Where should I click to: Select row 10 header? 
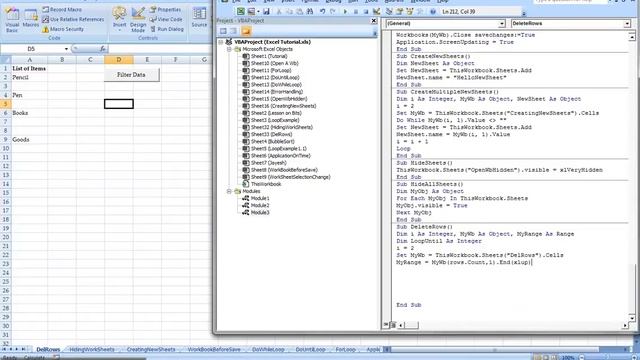(x=5, y=149)
